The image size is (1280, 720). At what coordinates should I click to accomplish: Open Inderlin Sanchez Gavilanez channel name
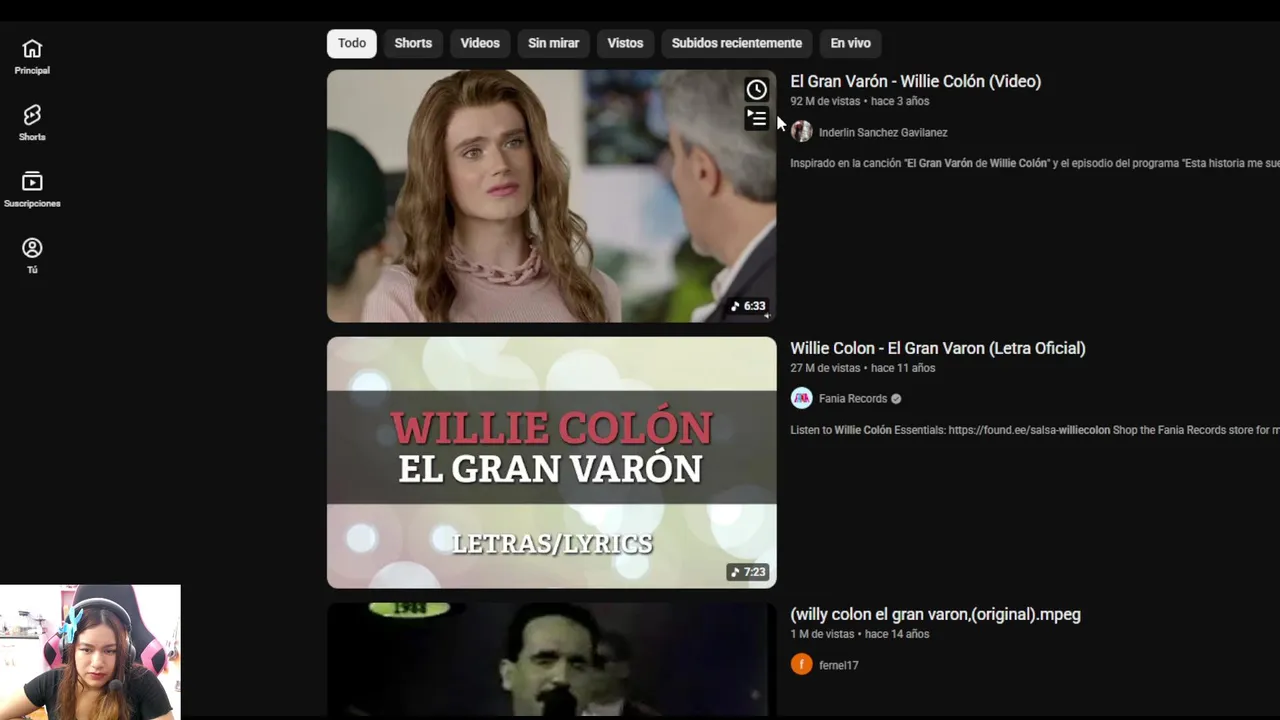883,132
